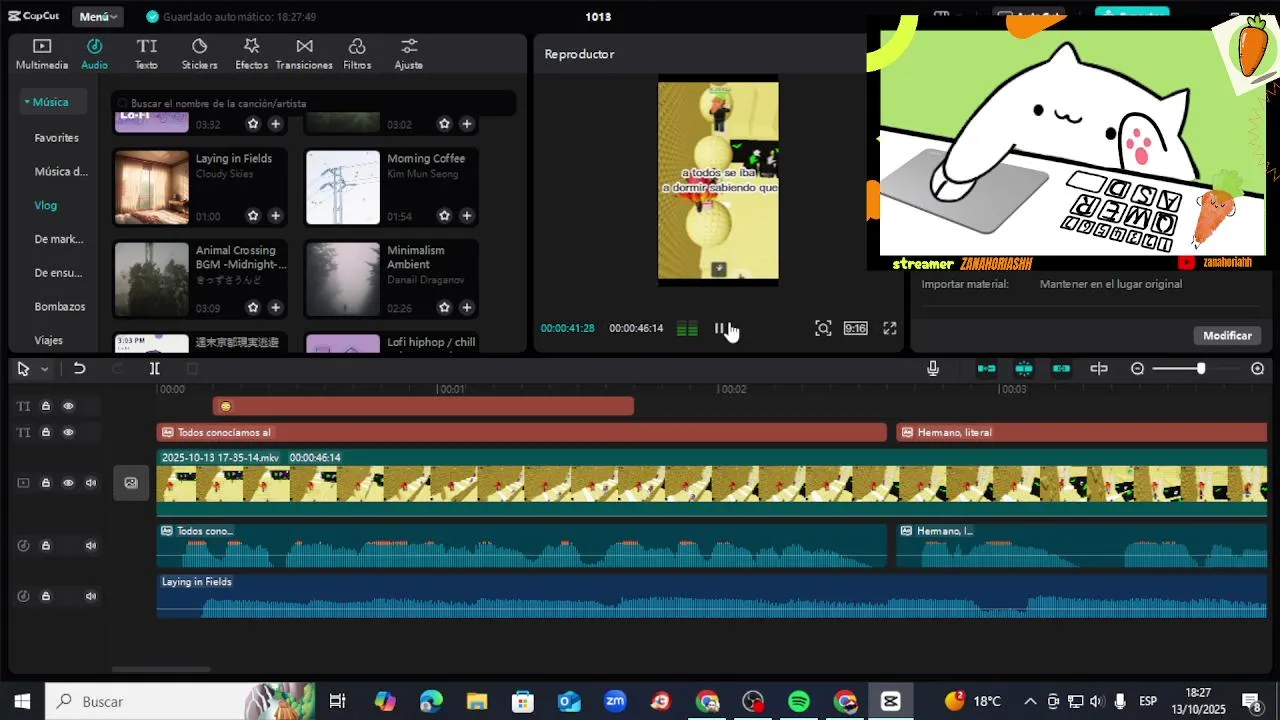Lock the emoji sticker text track

click(46, 406)
